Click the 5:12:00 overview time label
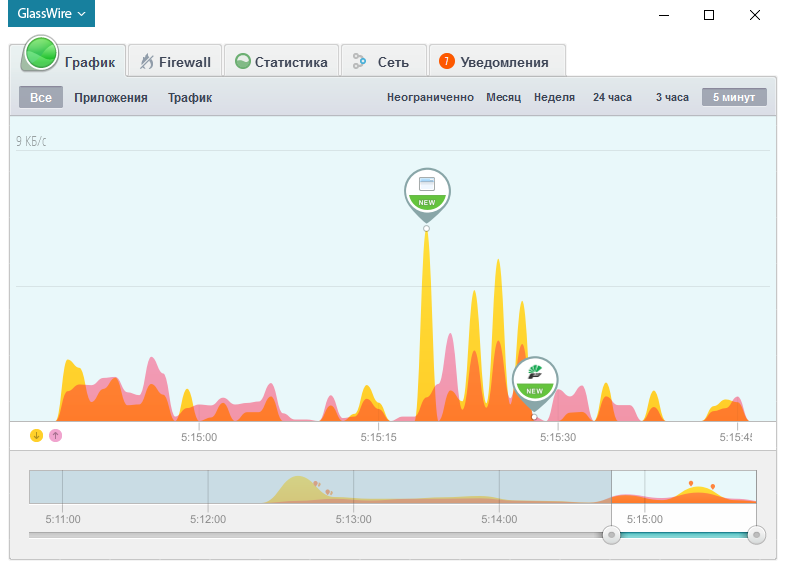Viewport: 786px width, 569px height. tap(208, 519)
